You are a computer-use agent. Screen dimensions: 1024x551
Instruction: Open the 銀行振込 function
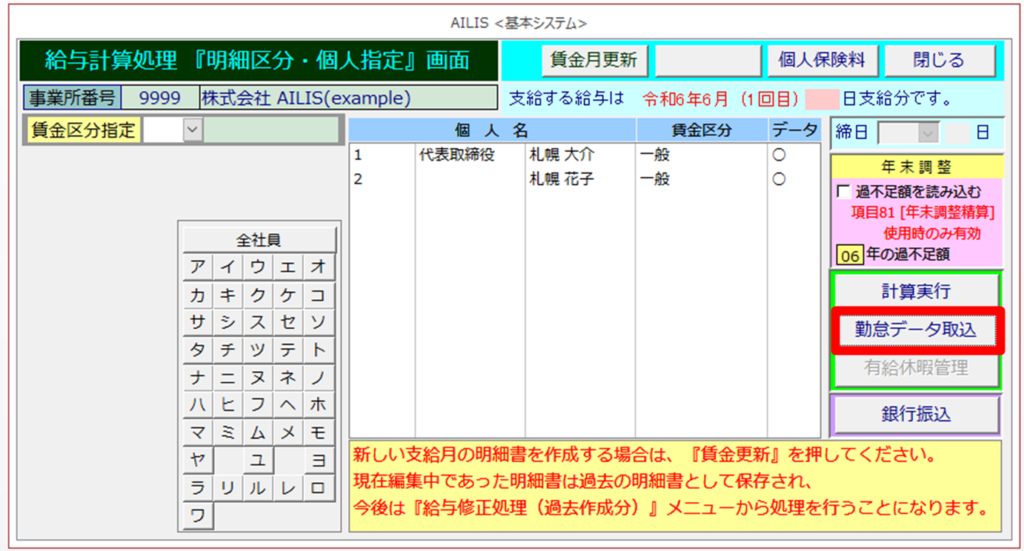[x=915, y=414]
